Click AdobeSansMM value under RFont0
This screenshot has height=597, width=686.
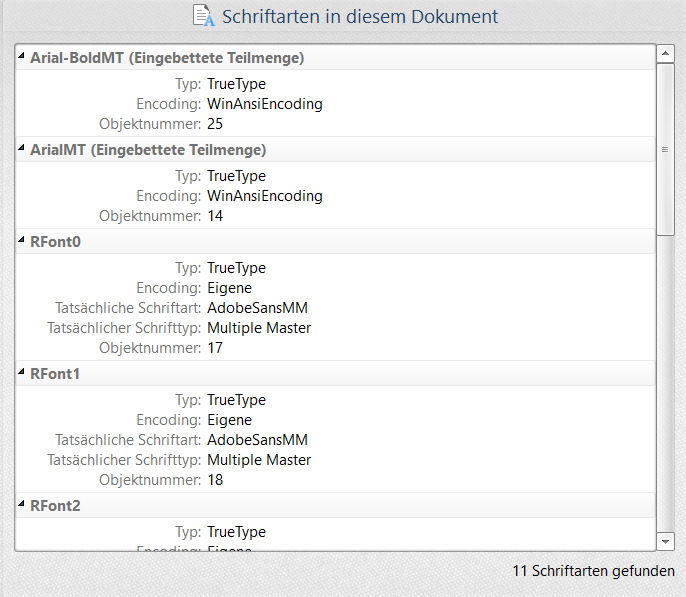257,308
